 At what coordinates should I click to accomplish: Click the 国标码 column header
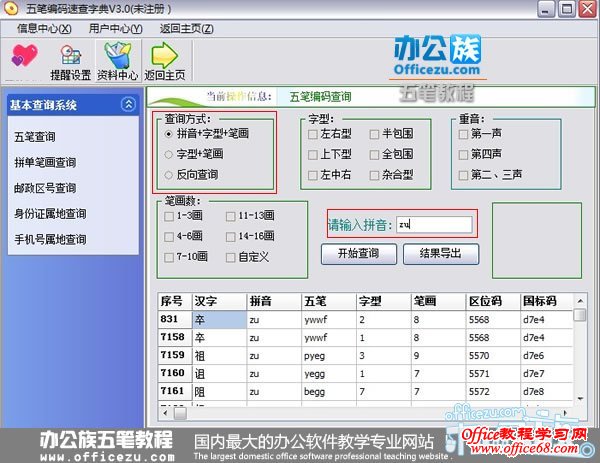[547, 302]
